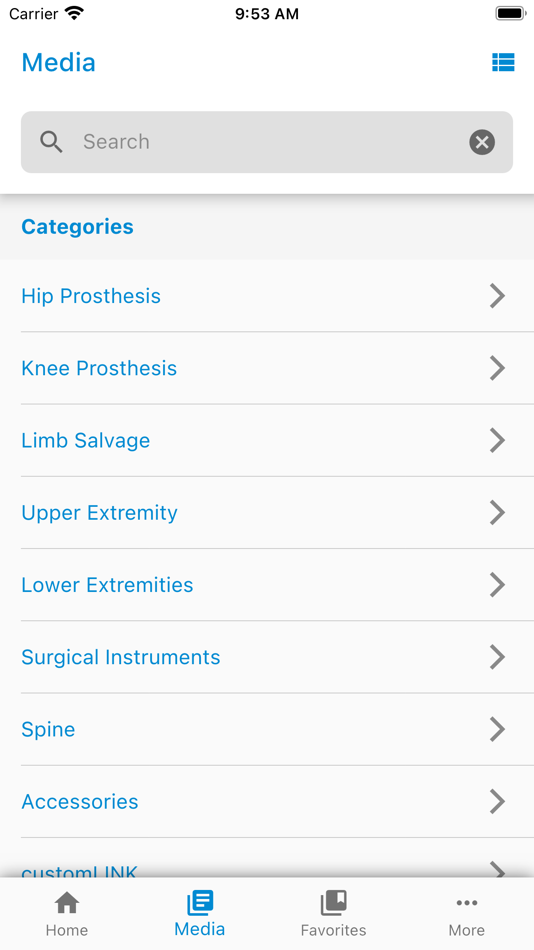The image size is (534, 950).
Task: Tap the Accessories row chevron arrow
Action: point(498,802)
